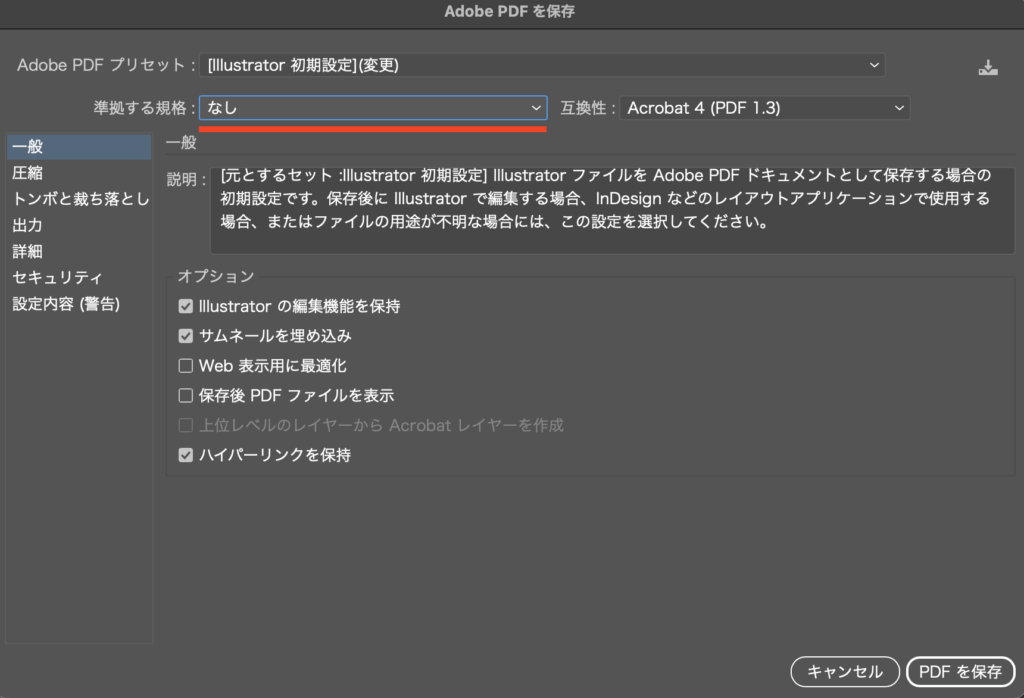Image resolution: width=1024 pixels, height=698 pixels.
Task: Uncheck Illustrator の編集機能を保持
Action: coord(186,307)
